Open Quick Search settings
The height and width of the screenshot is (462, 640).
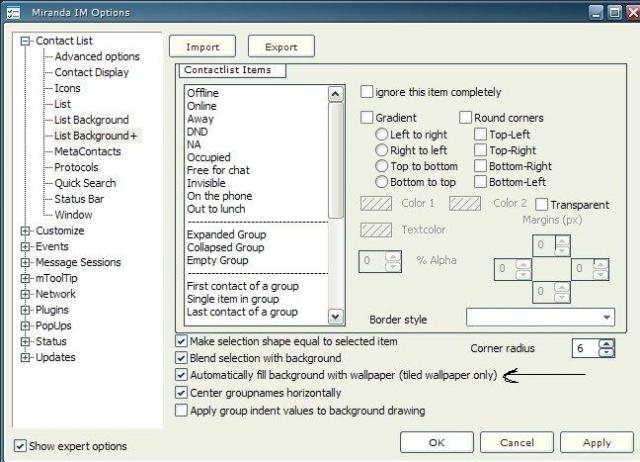point(85,183)
